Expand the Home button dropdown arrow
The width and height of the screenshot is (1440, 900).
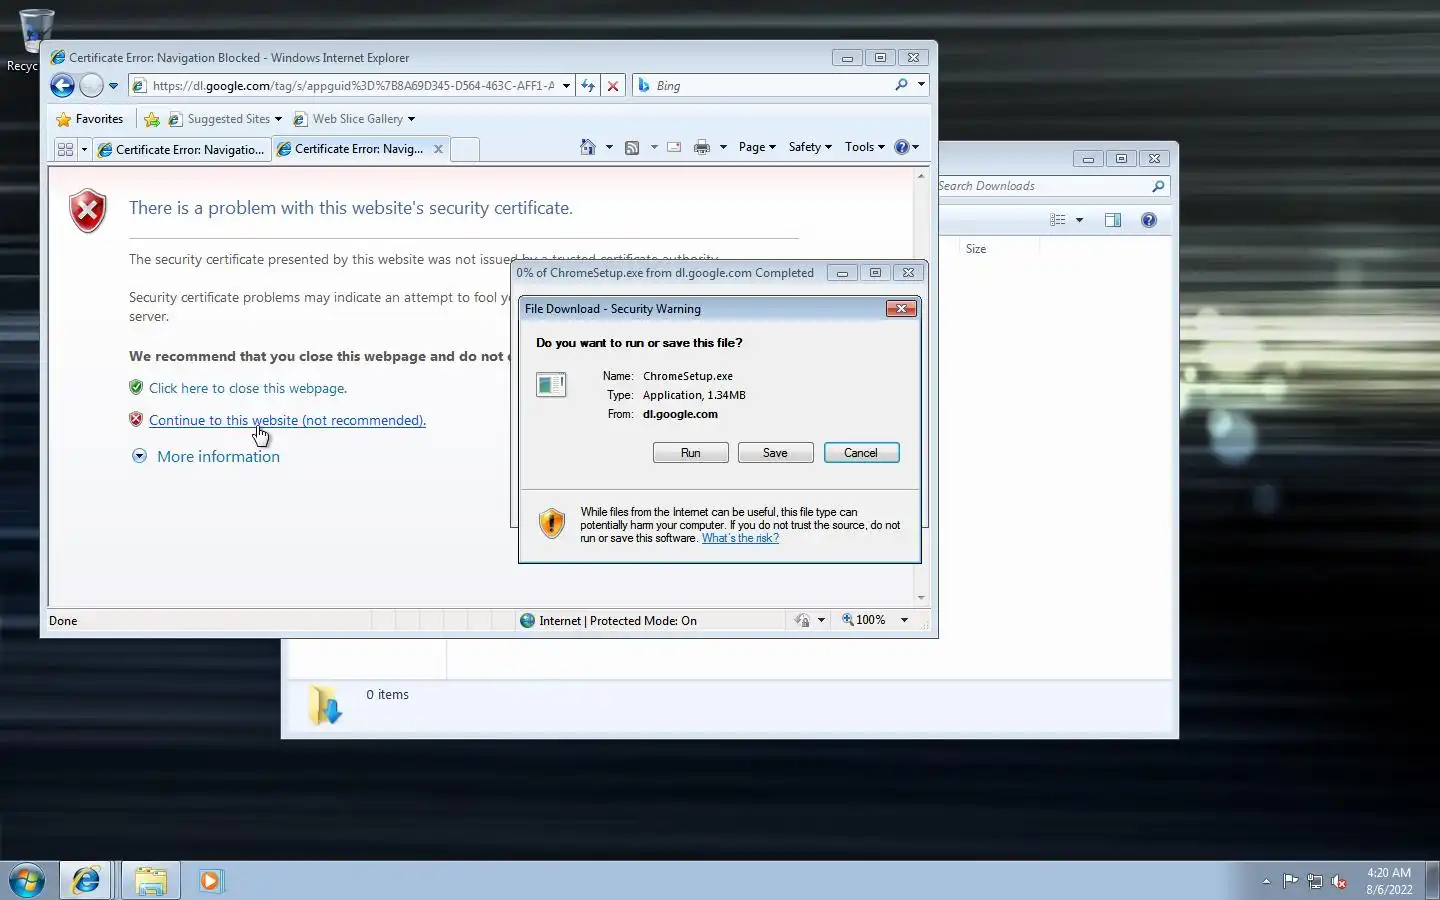point(609,147)
